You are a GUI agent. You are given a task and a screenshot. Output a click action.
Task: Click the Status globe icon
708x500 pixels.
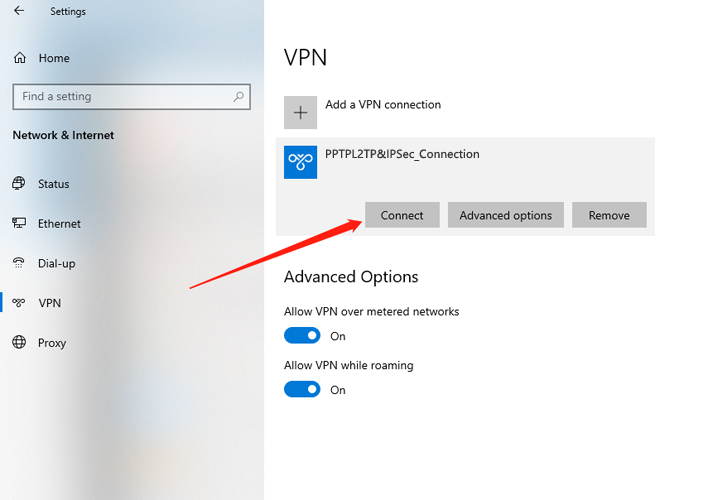point(19,183)
